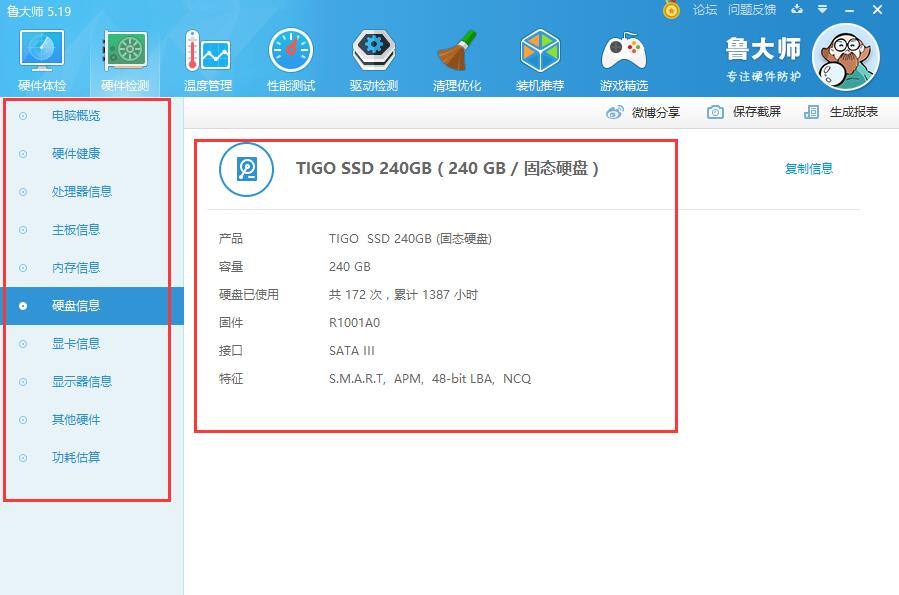Share via the Weibo 微博分享 icon
899x595 pixels.
617,112
